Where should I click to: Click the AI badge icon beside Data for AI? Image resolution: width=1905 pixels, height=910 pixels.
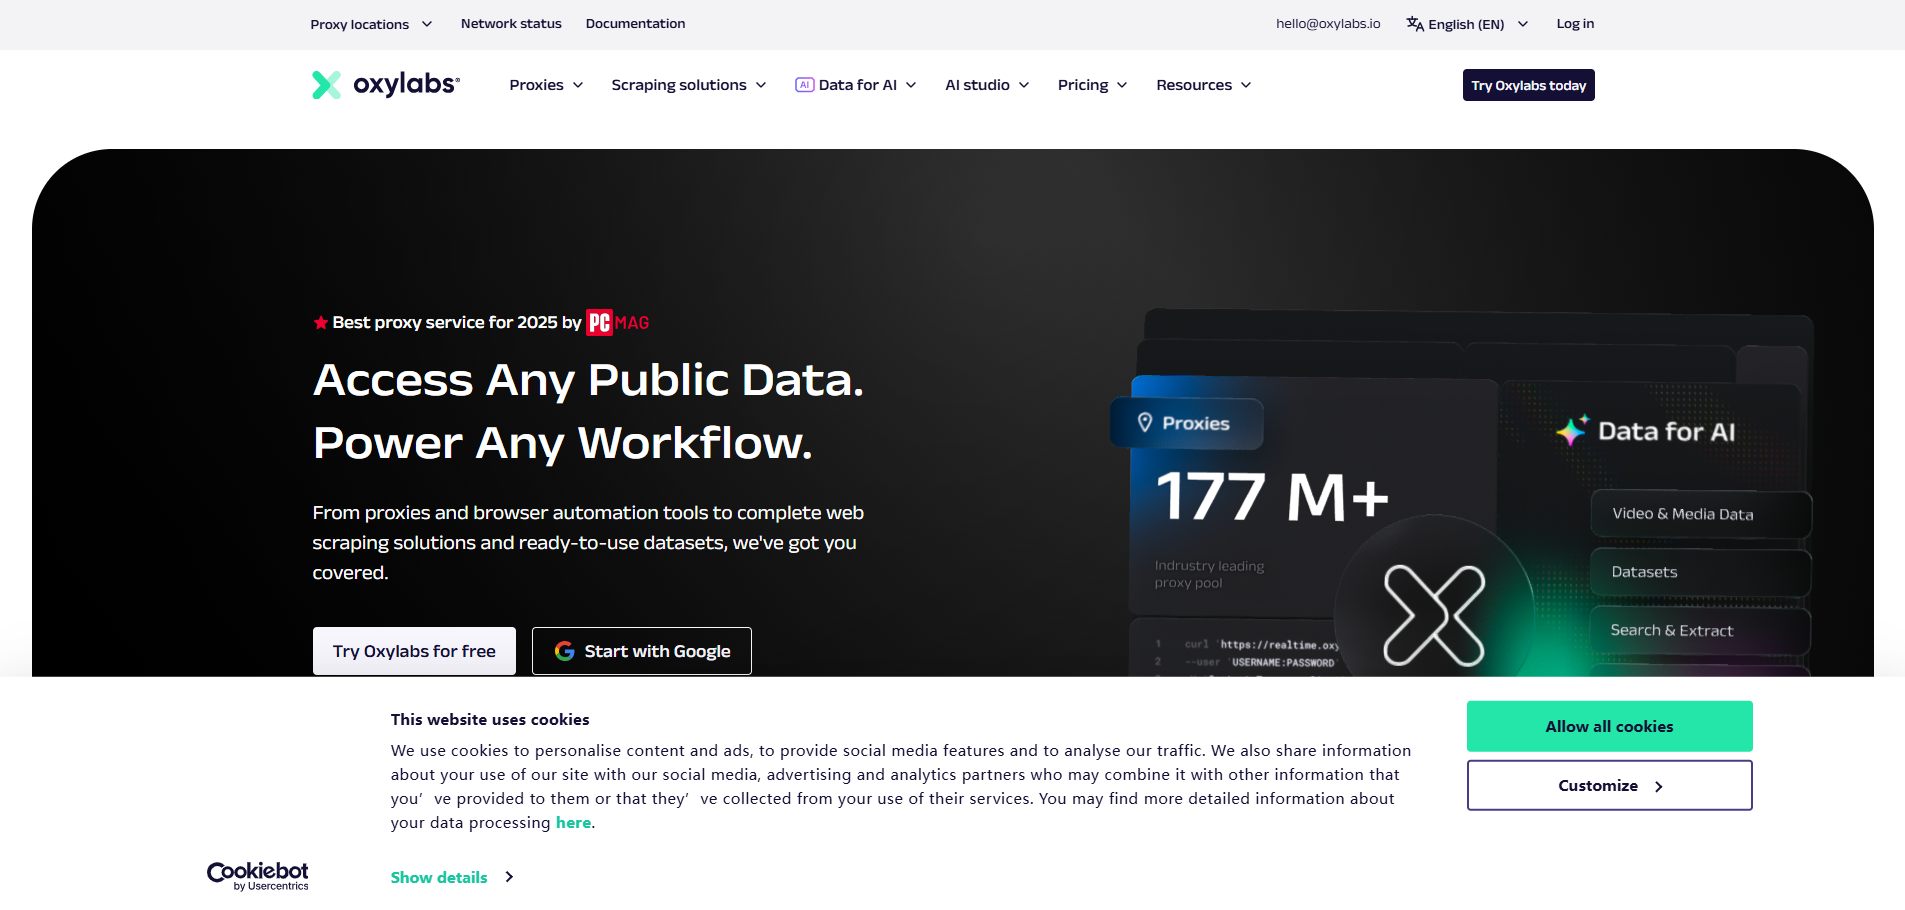click(804, 85)
